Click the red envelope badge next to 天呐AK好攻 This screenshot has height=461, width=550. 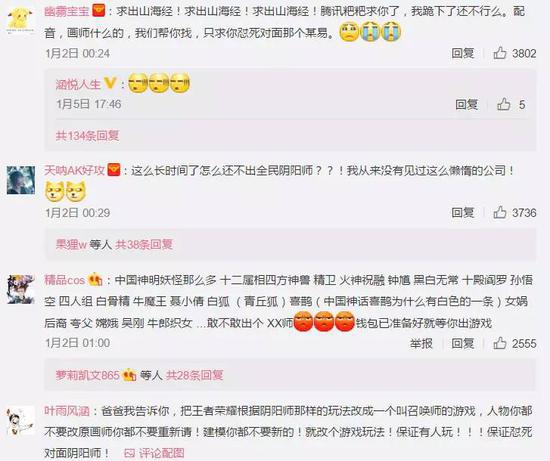point(114,170)
